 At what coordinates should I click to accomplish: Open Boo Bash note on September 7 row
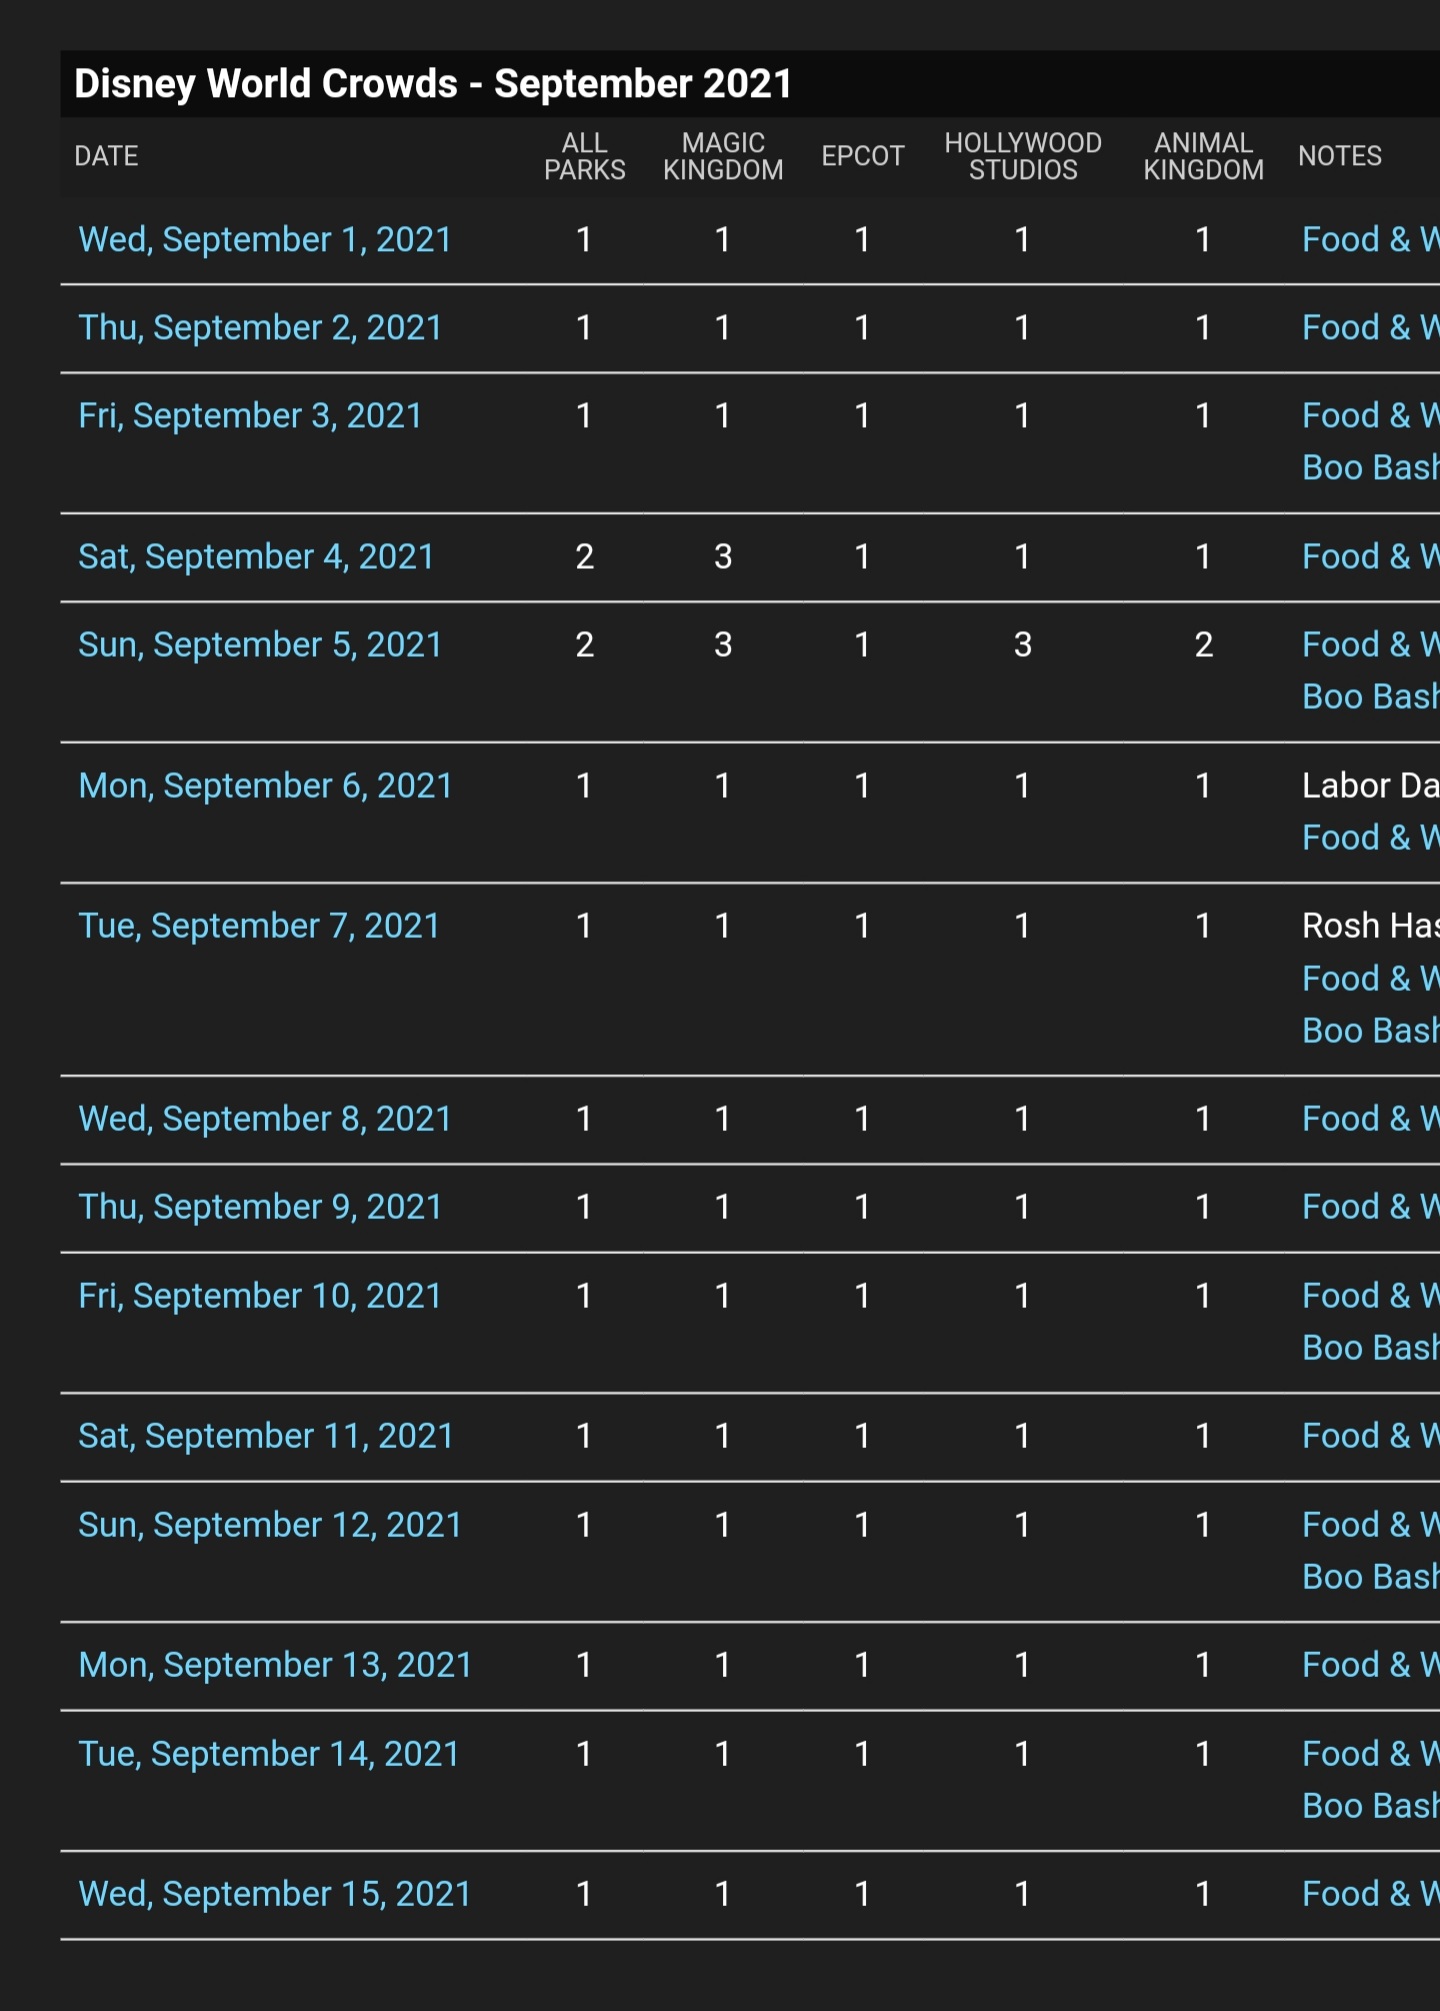tap(1369, 1031)
